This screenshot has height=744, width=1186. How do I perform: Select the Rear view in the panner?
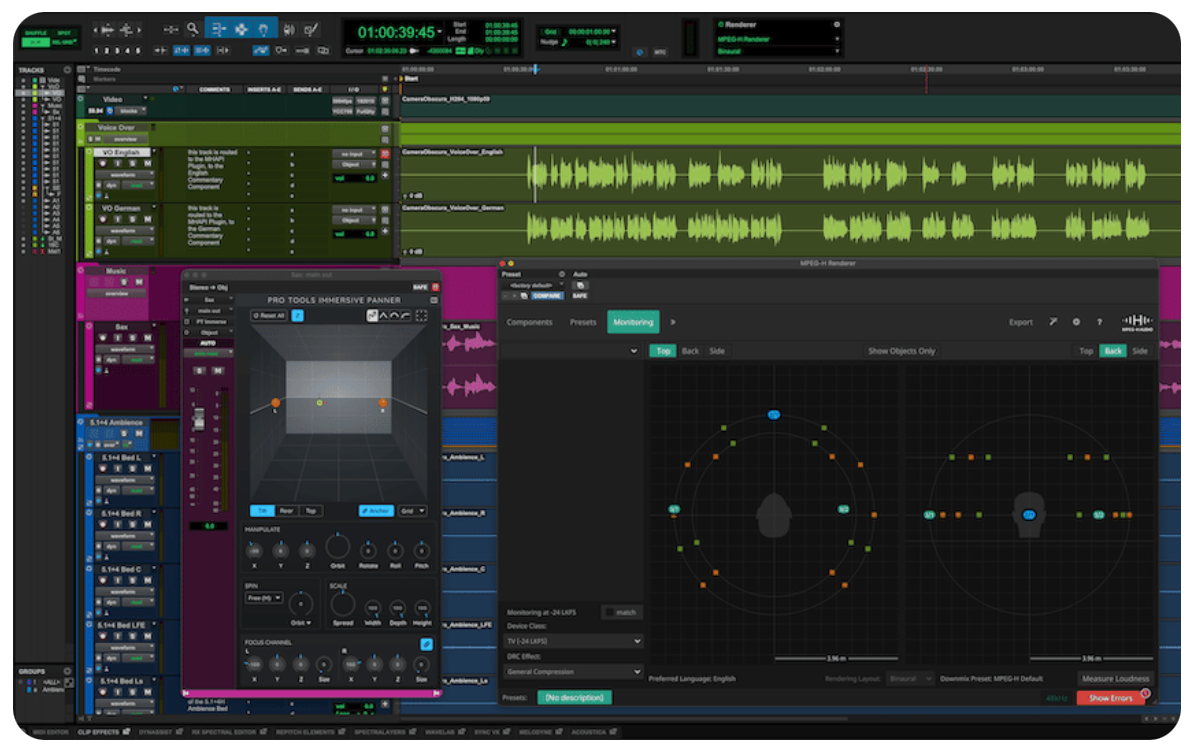(287, 511)
